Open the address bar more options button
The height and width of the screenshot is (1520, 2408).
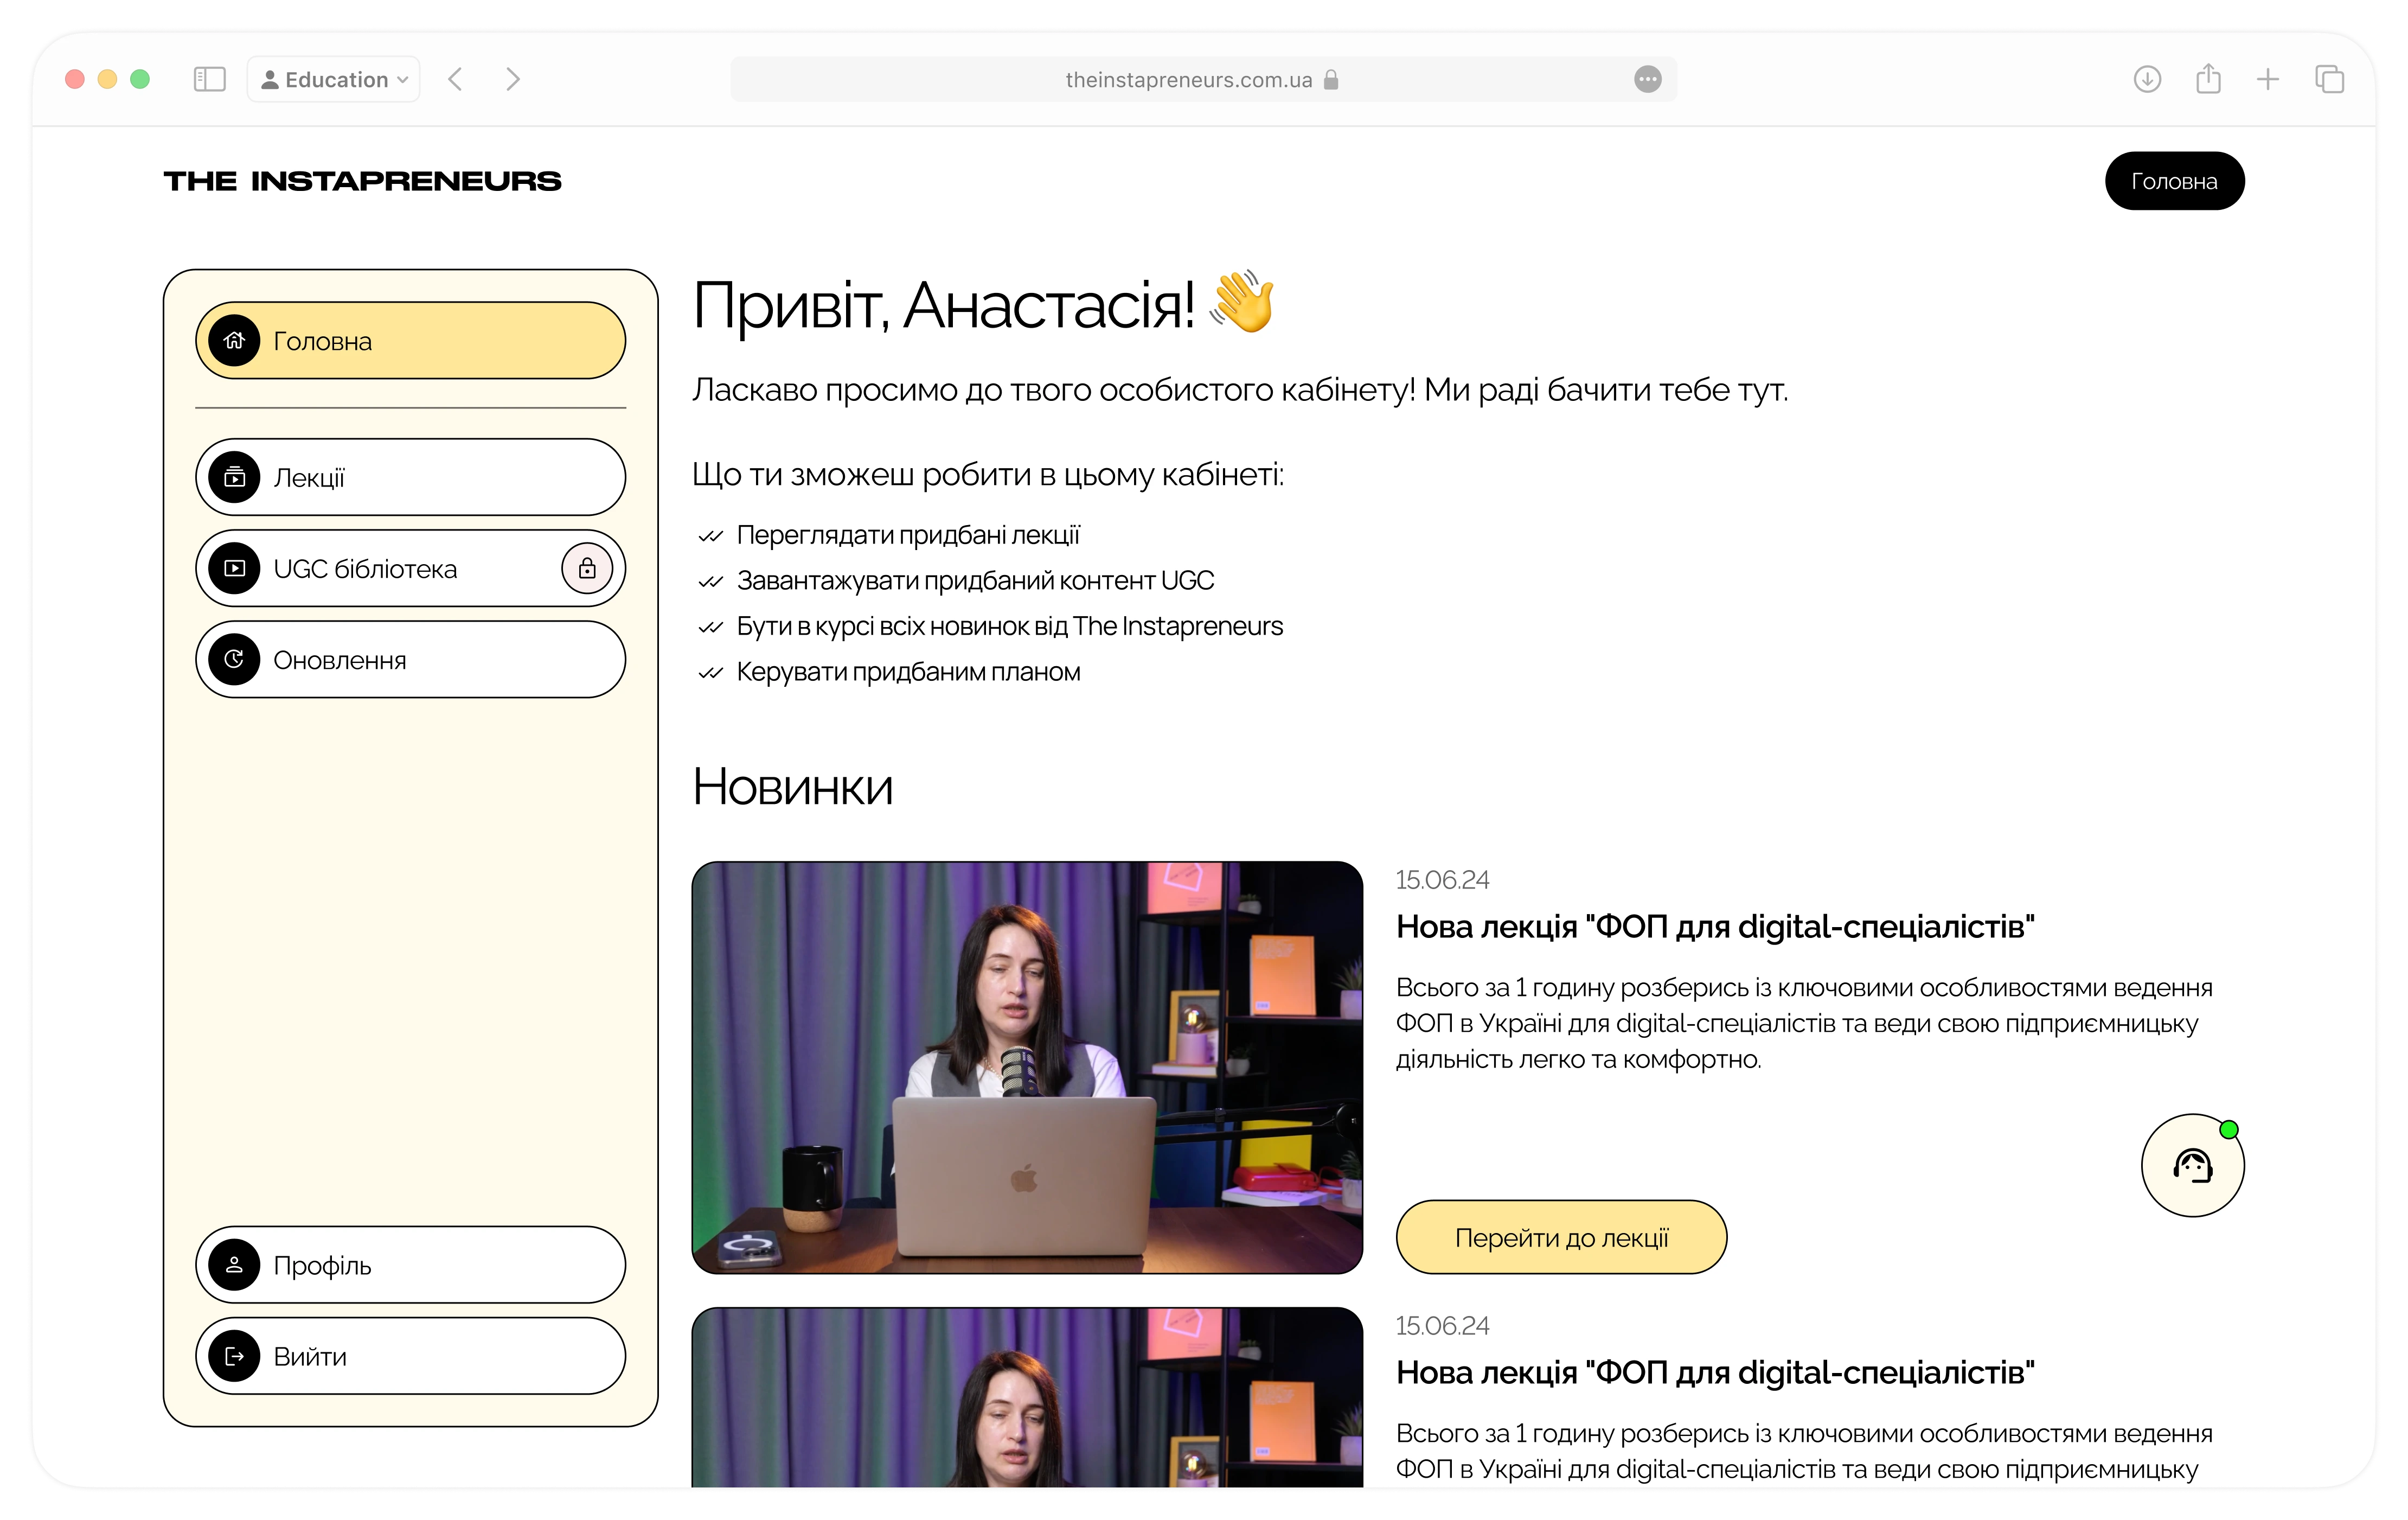(1647, 79)
